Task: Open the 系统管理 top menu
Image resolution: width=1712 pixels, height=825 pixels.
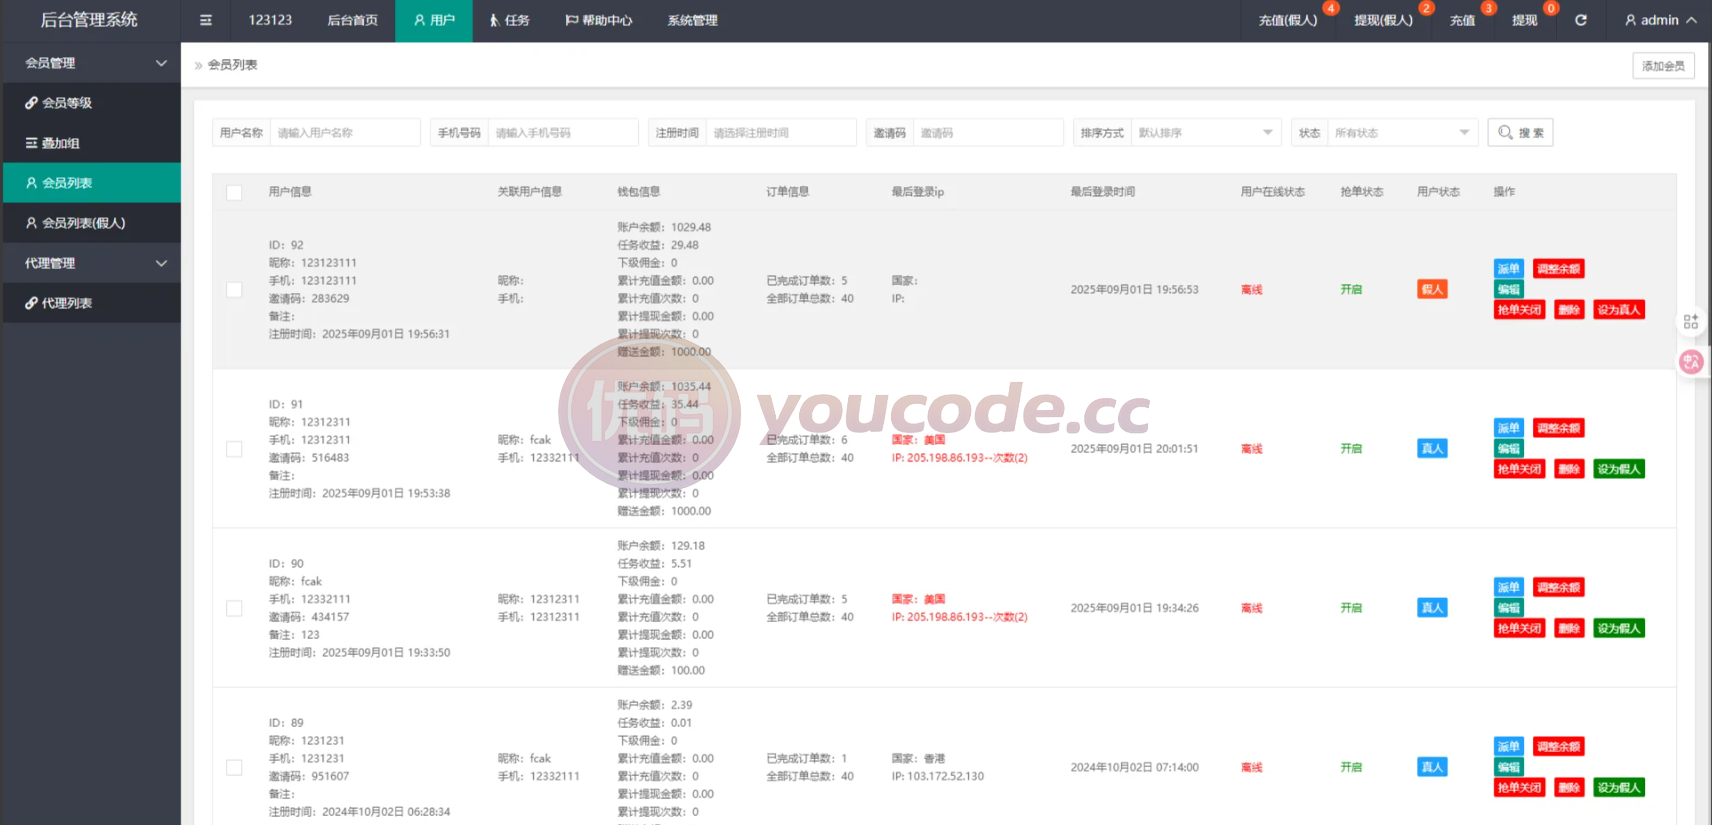Action: click(693, 20)
